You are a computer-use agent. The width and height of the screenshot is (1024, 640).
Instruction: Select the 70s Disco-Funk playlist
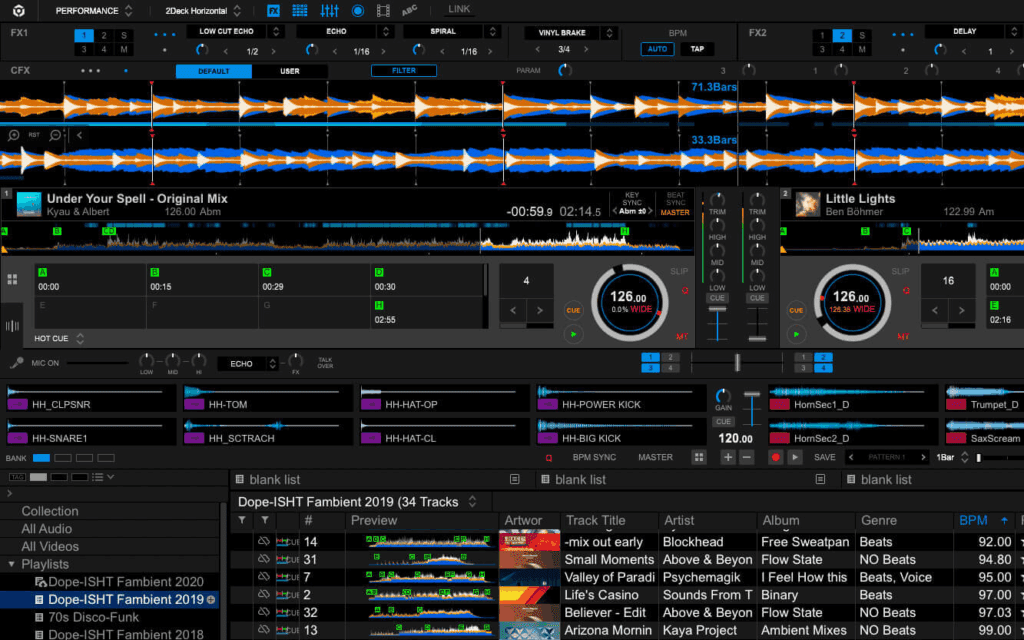pos(92,617)
